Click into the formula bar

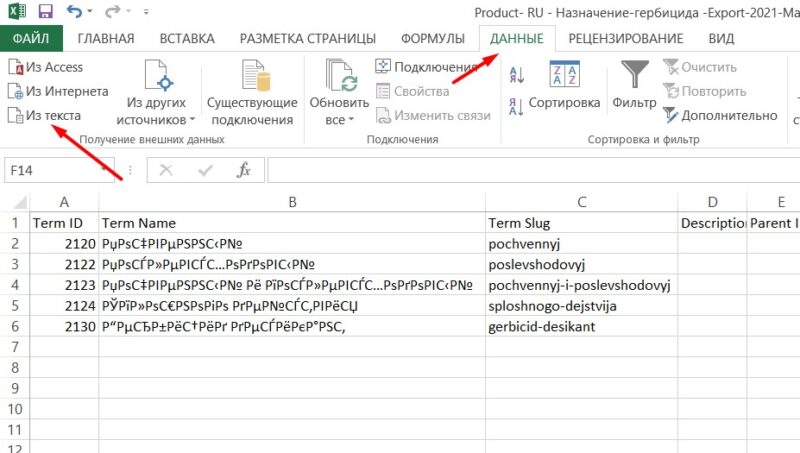click(533, 170)
